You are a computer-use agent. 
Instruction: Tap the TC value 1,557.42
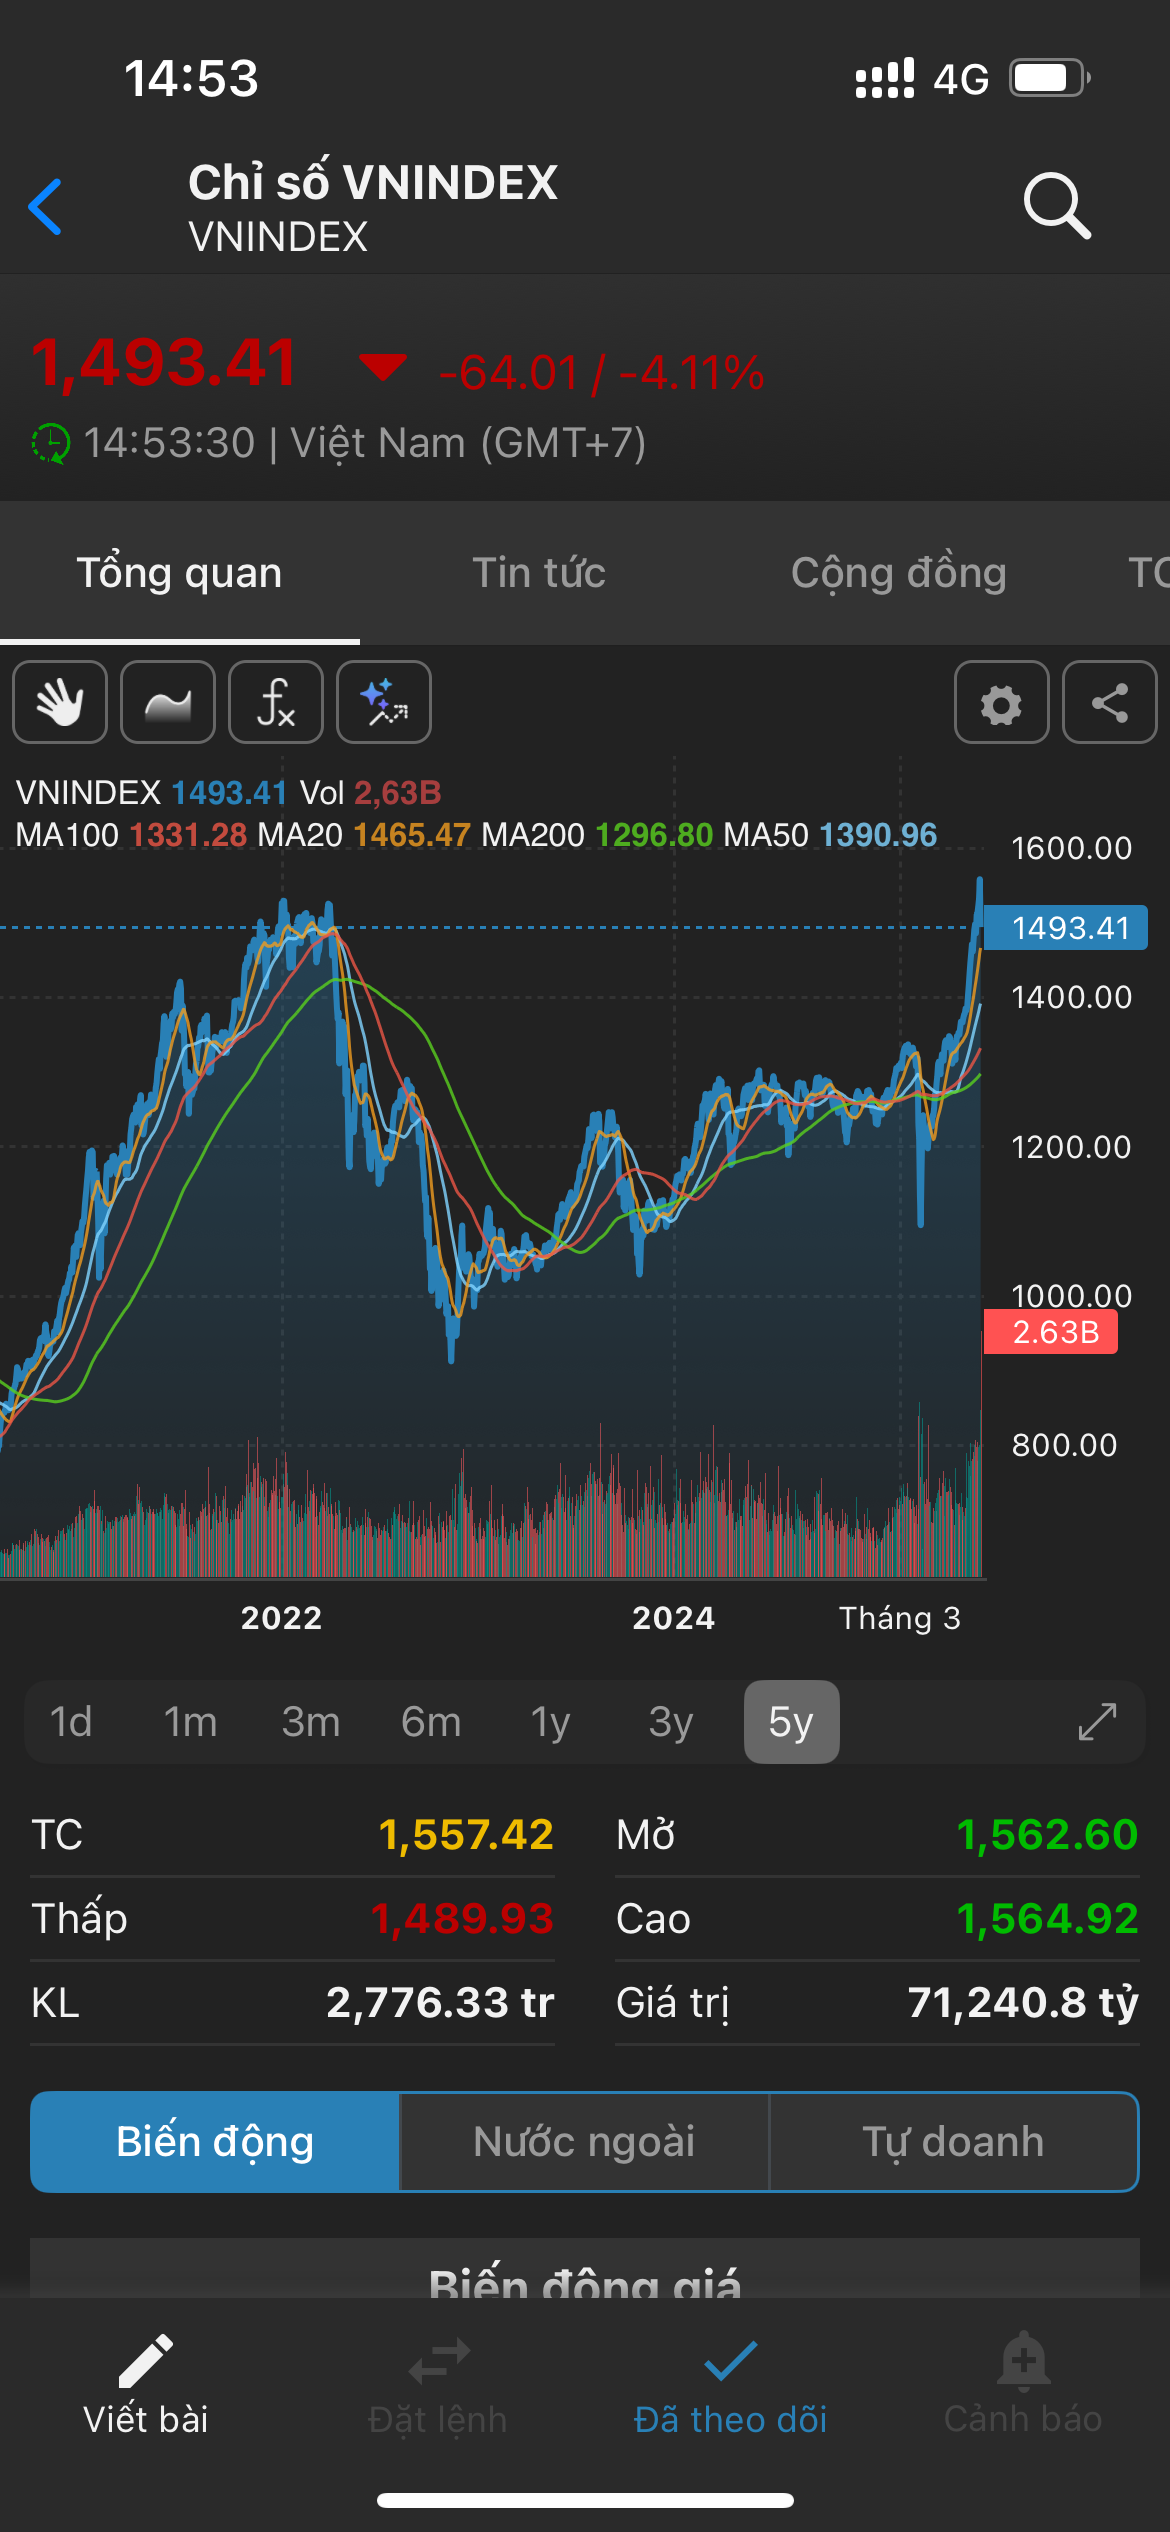[466, 1835]
